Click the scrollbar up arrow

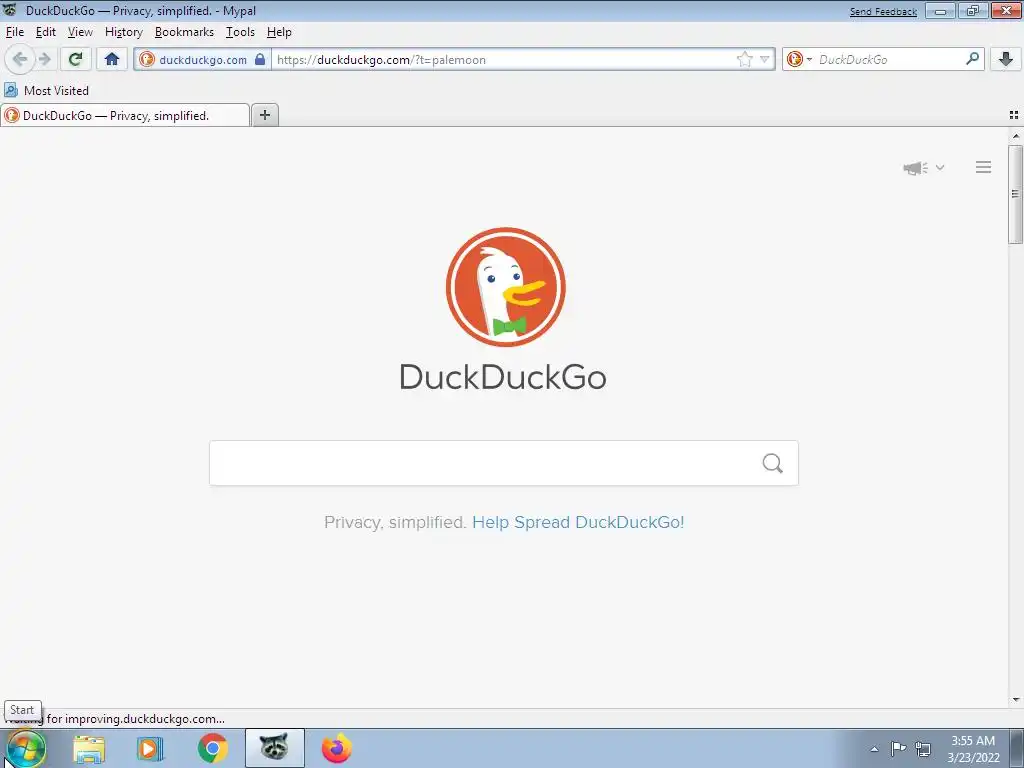click(x=1016, y=136)
